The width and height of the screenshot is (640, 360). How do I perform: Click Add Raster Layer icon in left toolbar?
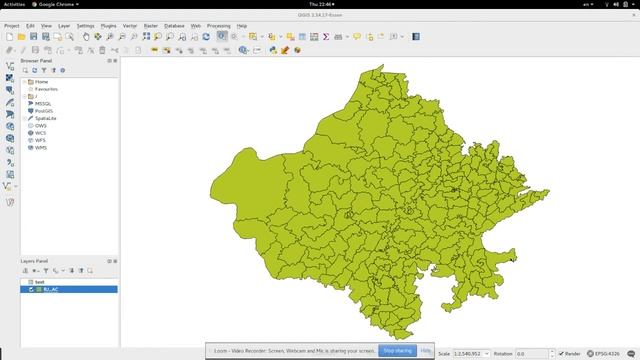tap(10, 78)
